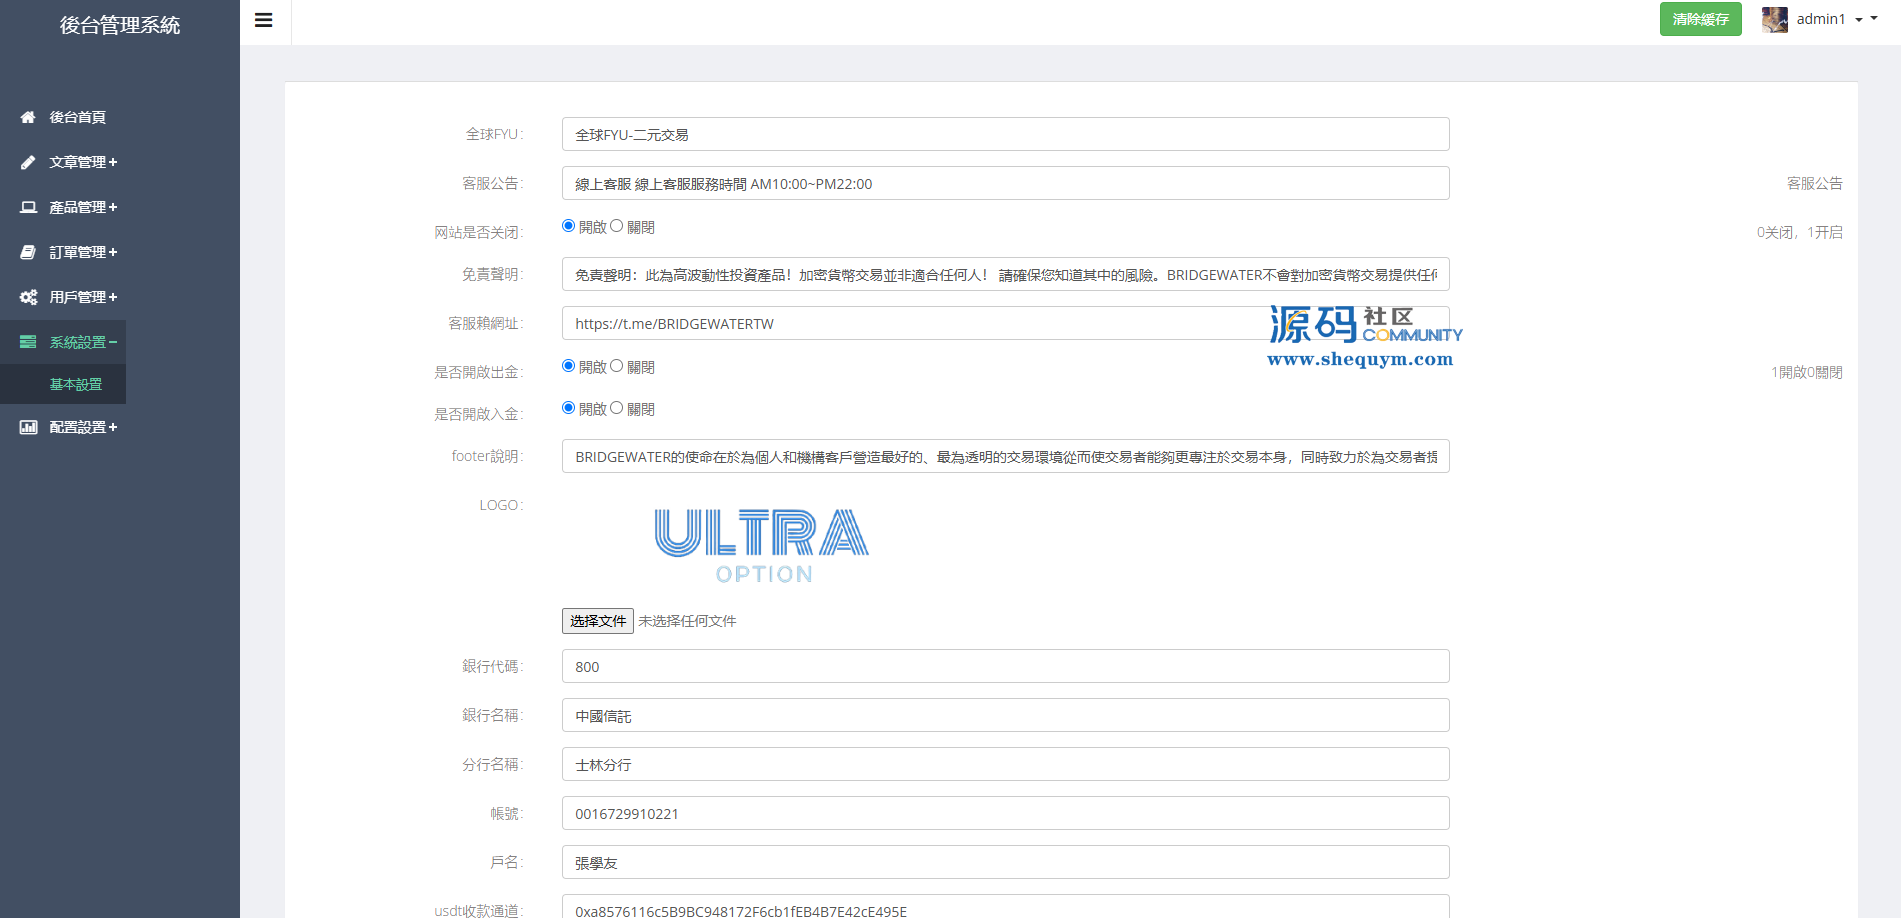1901x918 pixels.
Task: Click the green 清除緩存 button
Action: pos(1700,19)
